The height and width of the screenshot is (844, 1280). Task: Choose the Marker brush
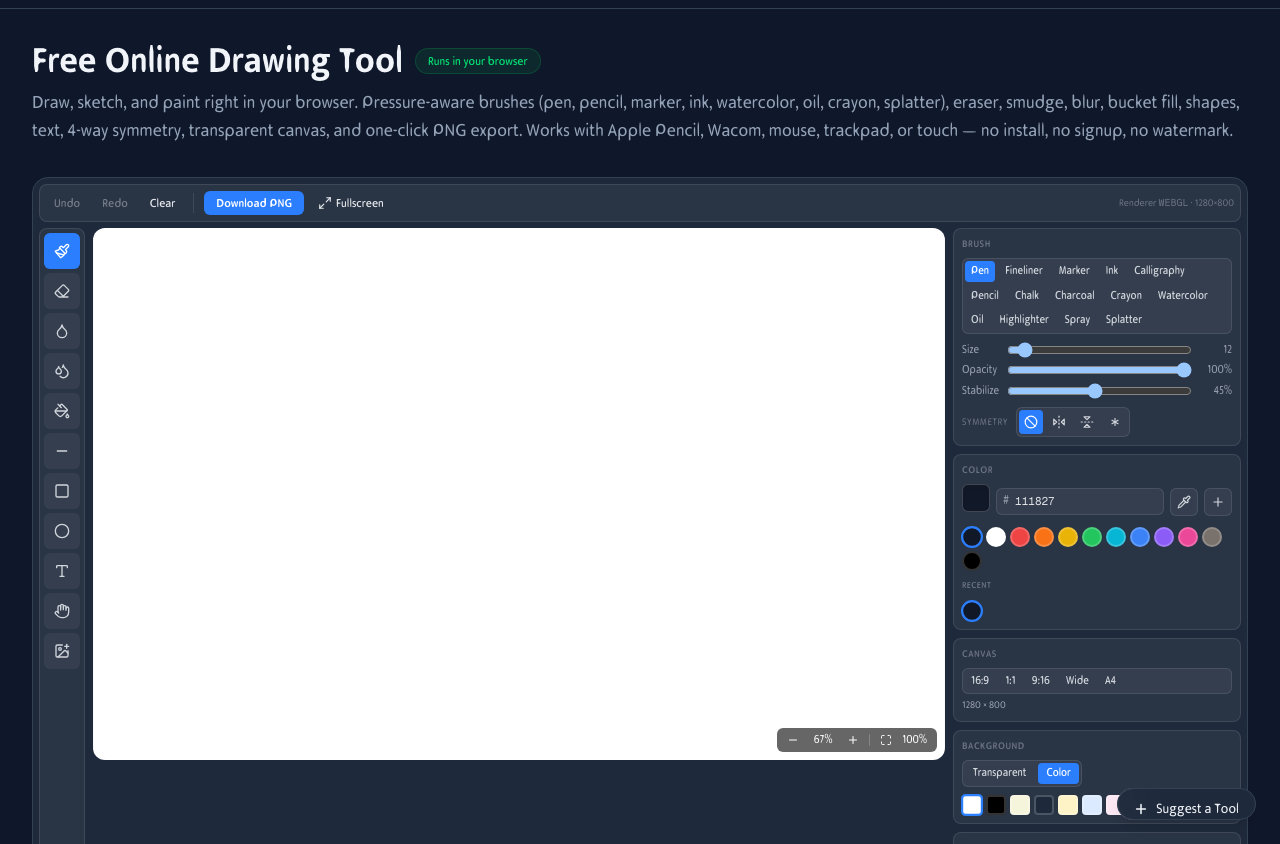[1074, 271]
